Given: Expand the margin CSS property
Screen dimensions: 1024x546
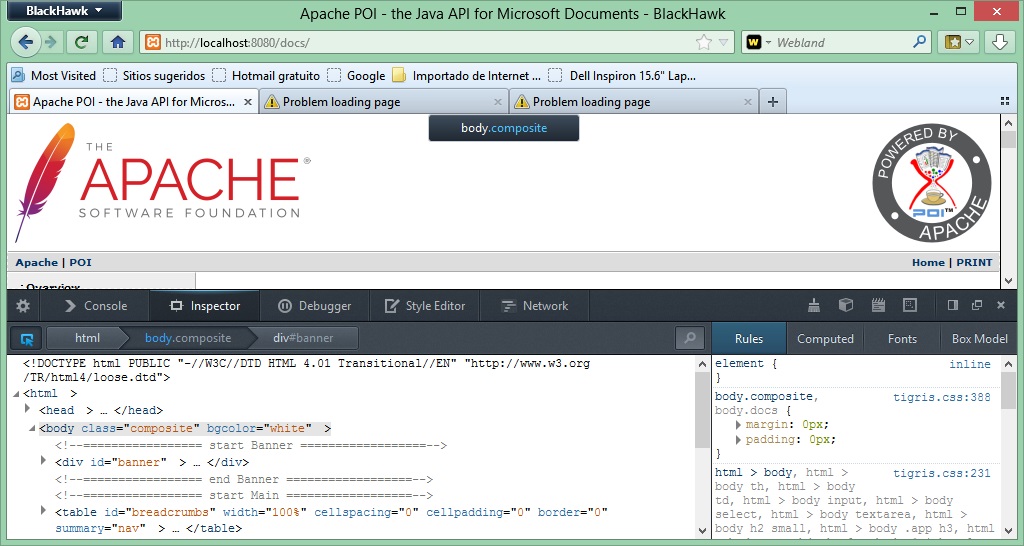Looking at the screenshot, I should click(738, 425).
